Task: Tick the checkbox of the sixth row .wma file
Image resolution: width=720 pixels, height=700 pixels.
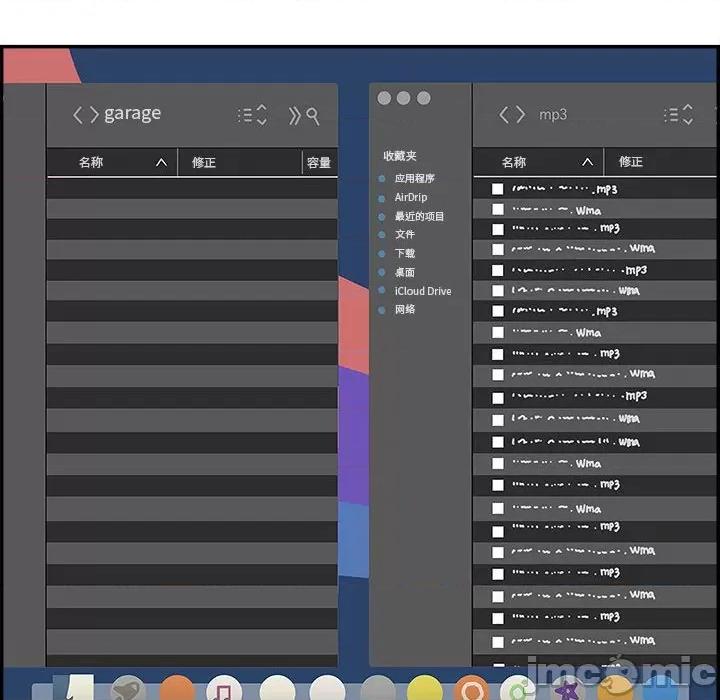Action: pyautogui.click(x=498, y=290)
